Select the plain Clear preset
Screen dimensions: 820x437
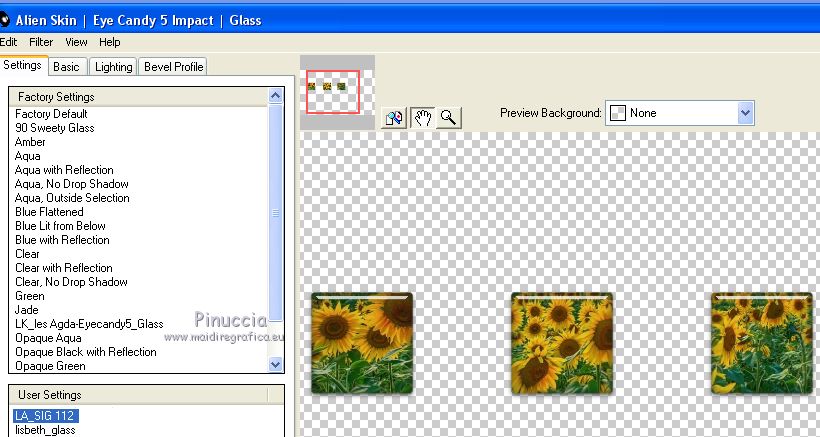click(x=27, y=254)
